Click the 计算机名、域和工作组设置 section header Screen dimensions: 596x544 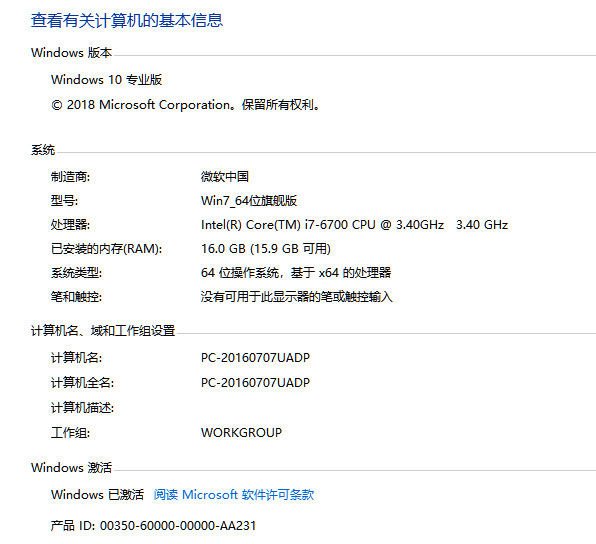click(103, 330)
